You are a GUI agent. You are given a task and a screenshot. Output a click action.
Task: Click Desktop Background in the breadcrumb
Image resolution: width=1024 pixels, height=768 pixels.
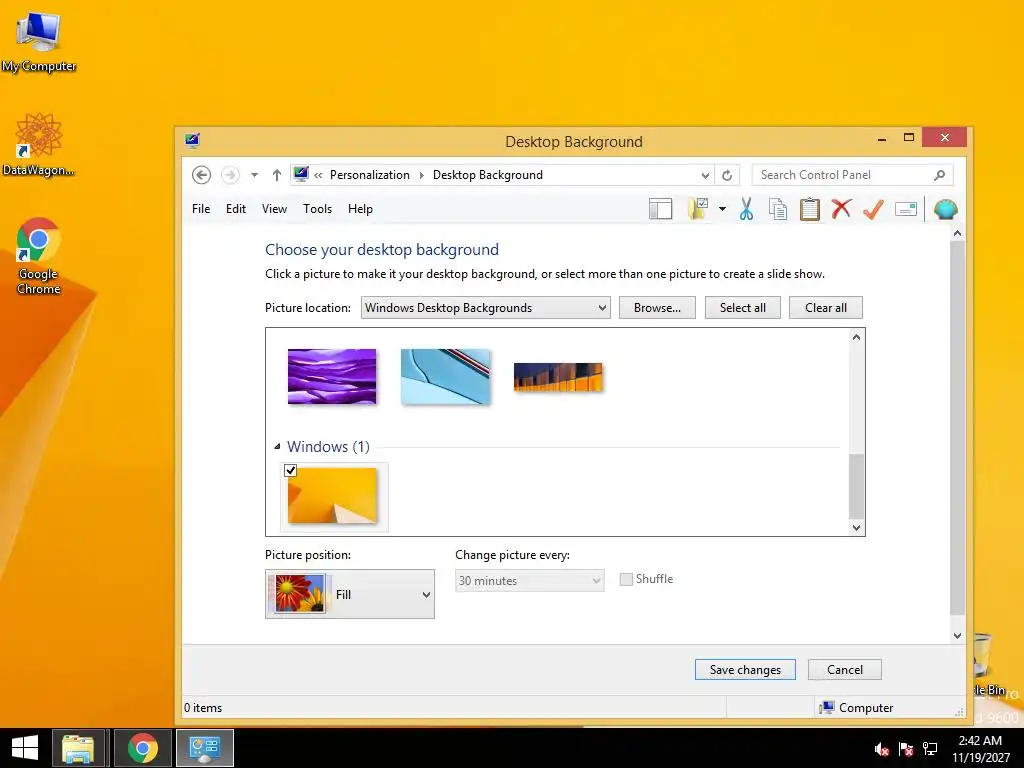click(488, 175)
